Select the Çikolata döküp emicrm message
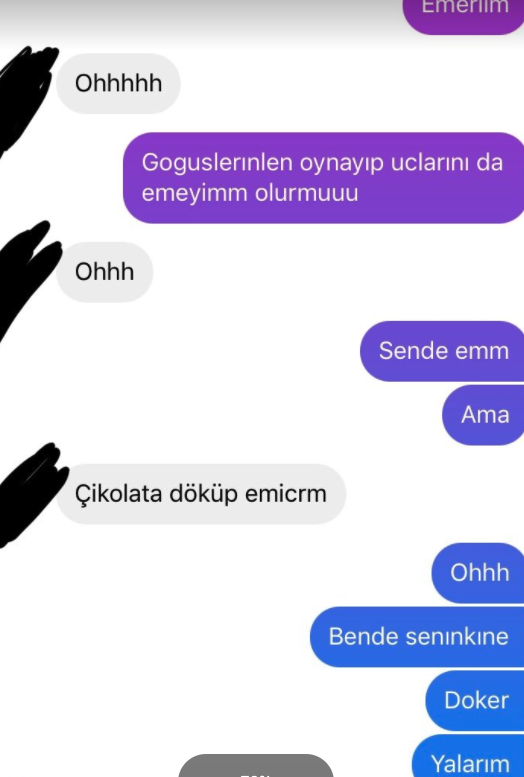 [x=201, y=494]
